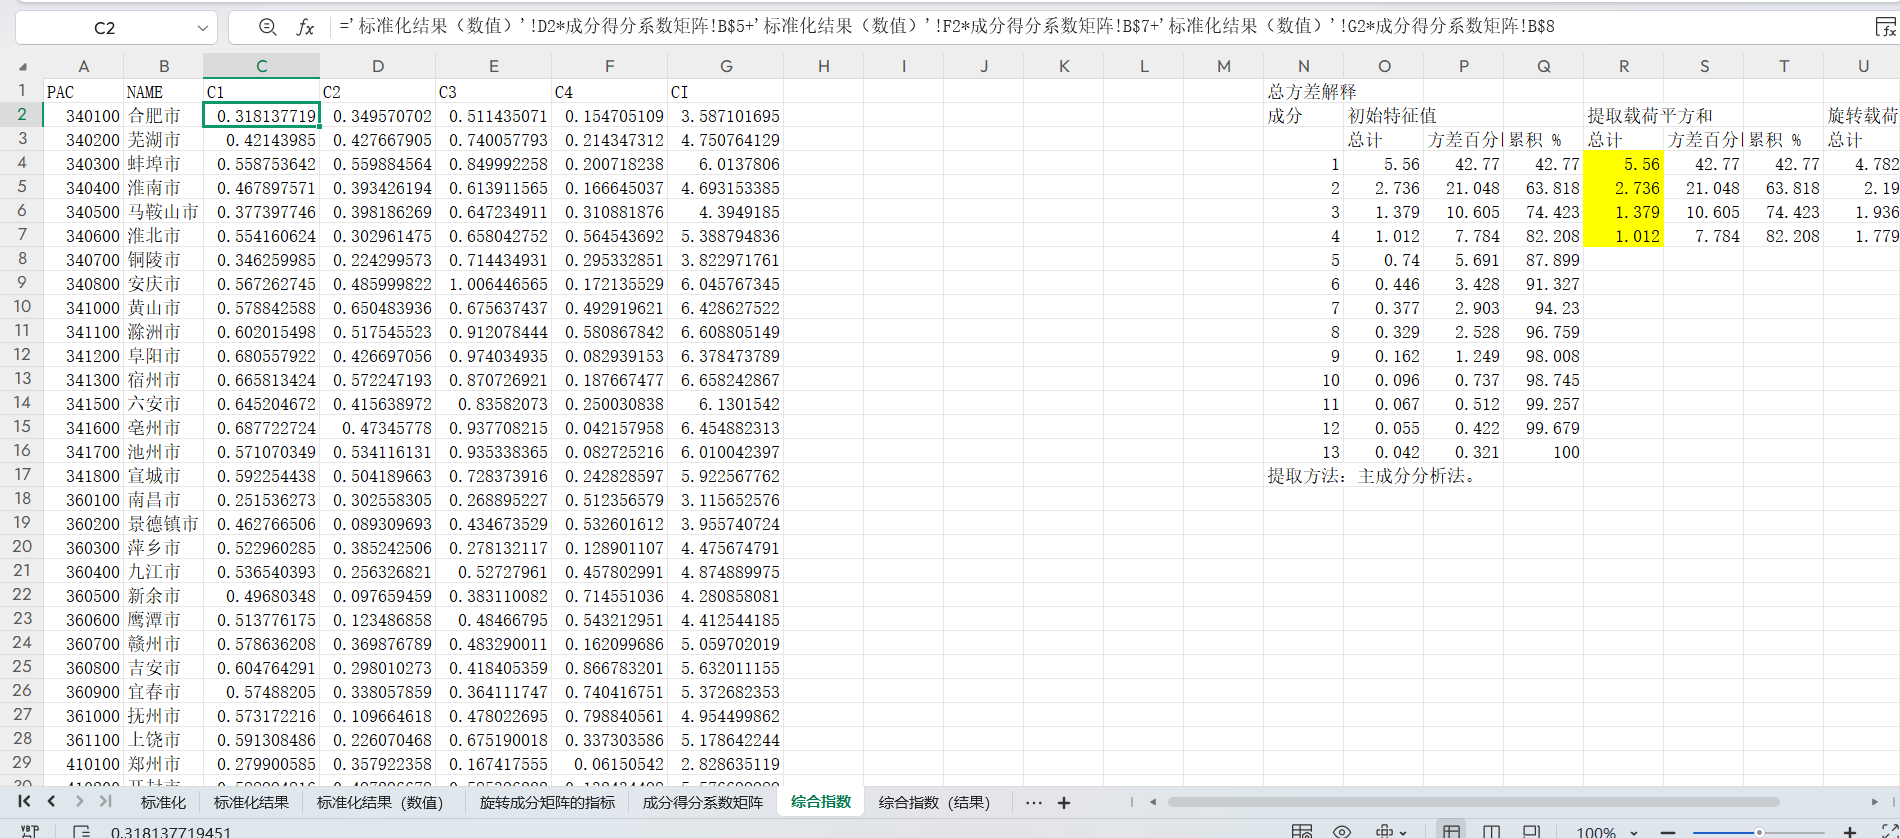Screen dimensions: 1900x838
Task: Switch to page layout view icon
Action: 1491,831
